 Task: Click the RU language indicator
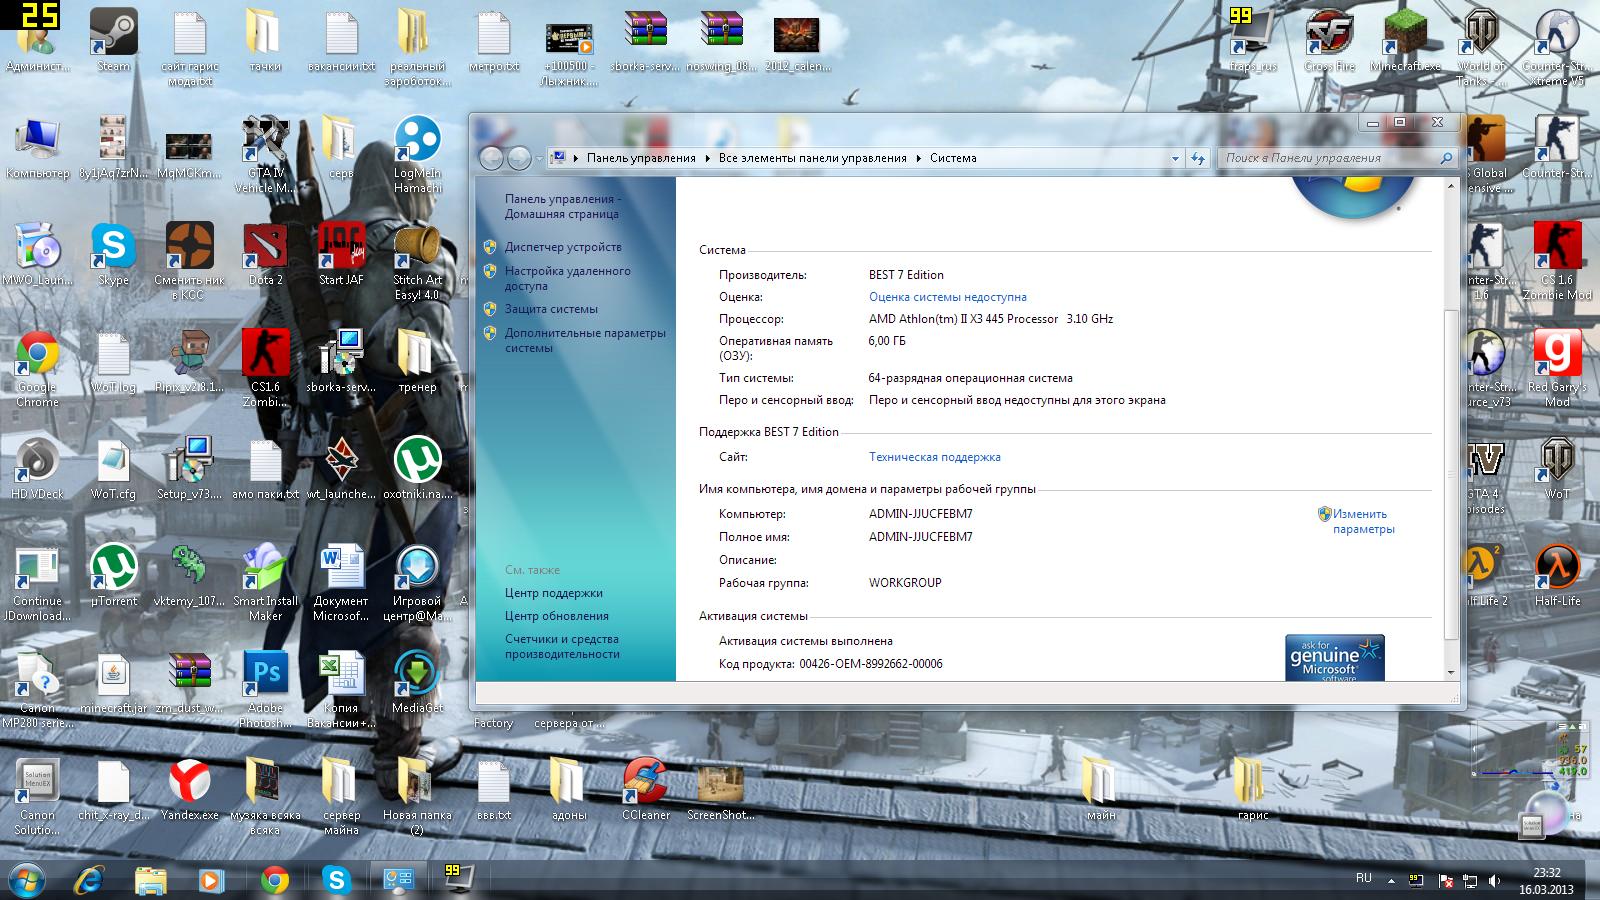[x=1364, y=878]
